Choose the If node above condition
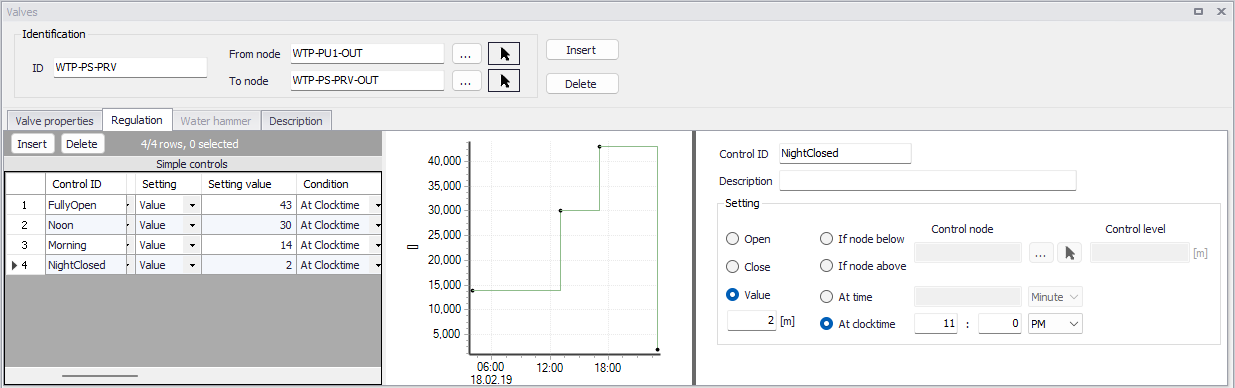The height and width of the screenshot is (388, 1235). pos(827,266)
